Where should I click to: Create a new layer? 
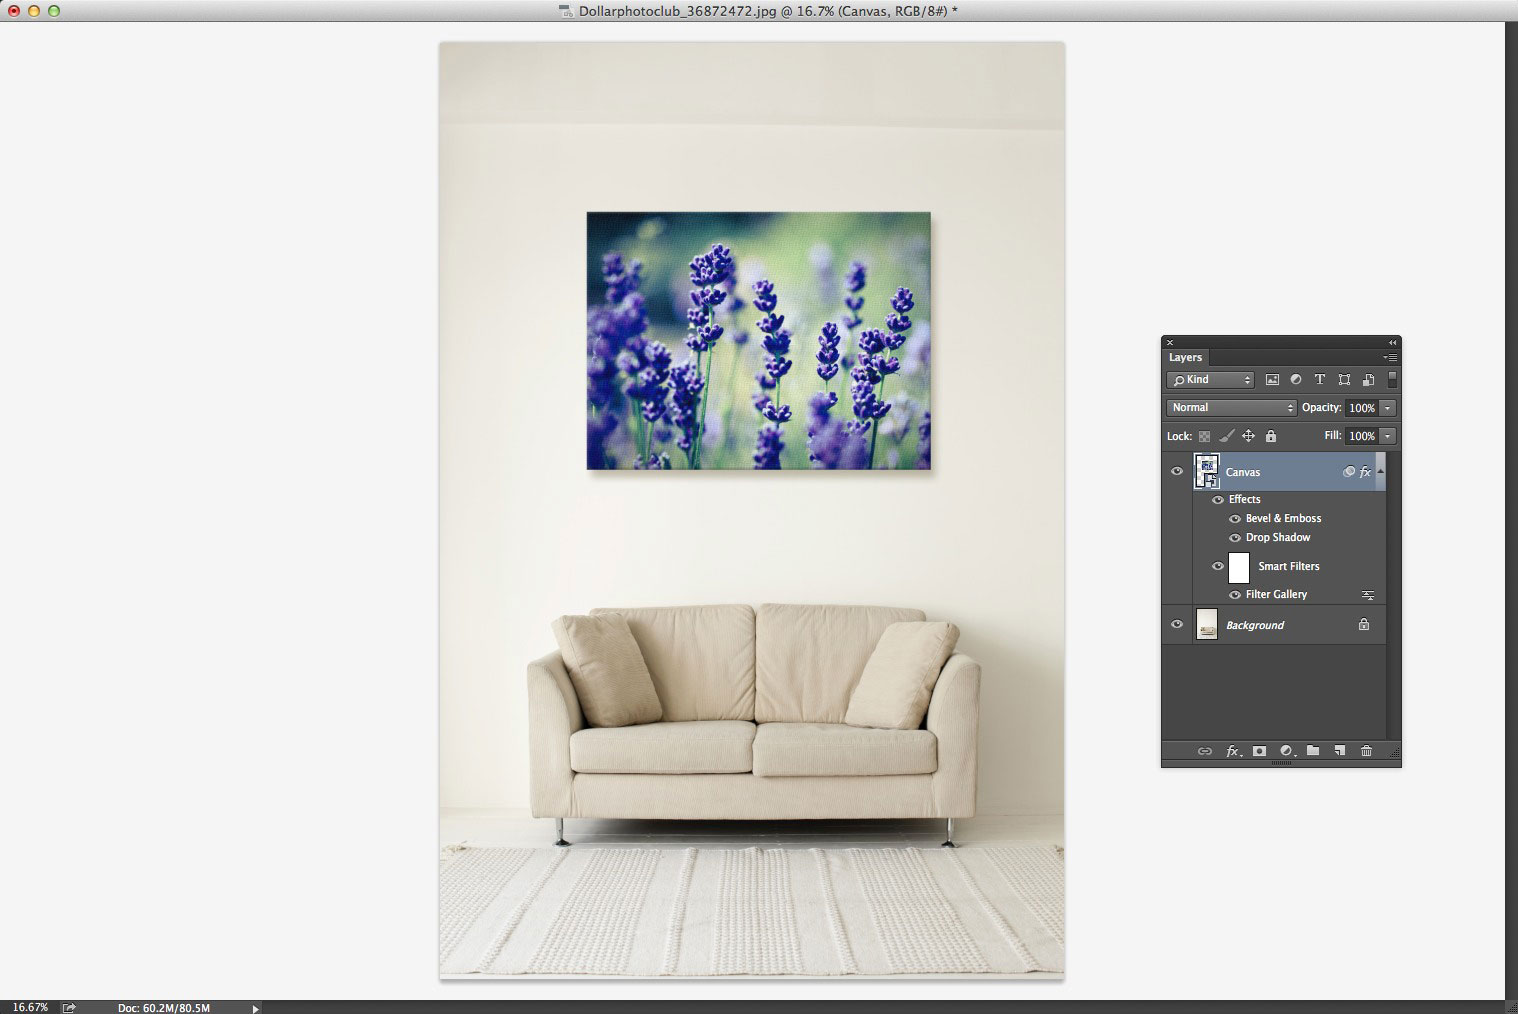1340,751
